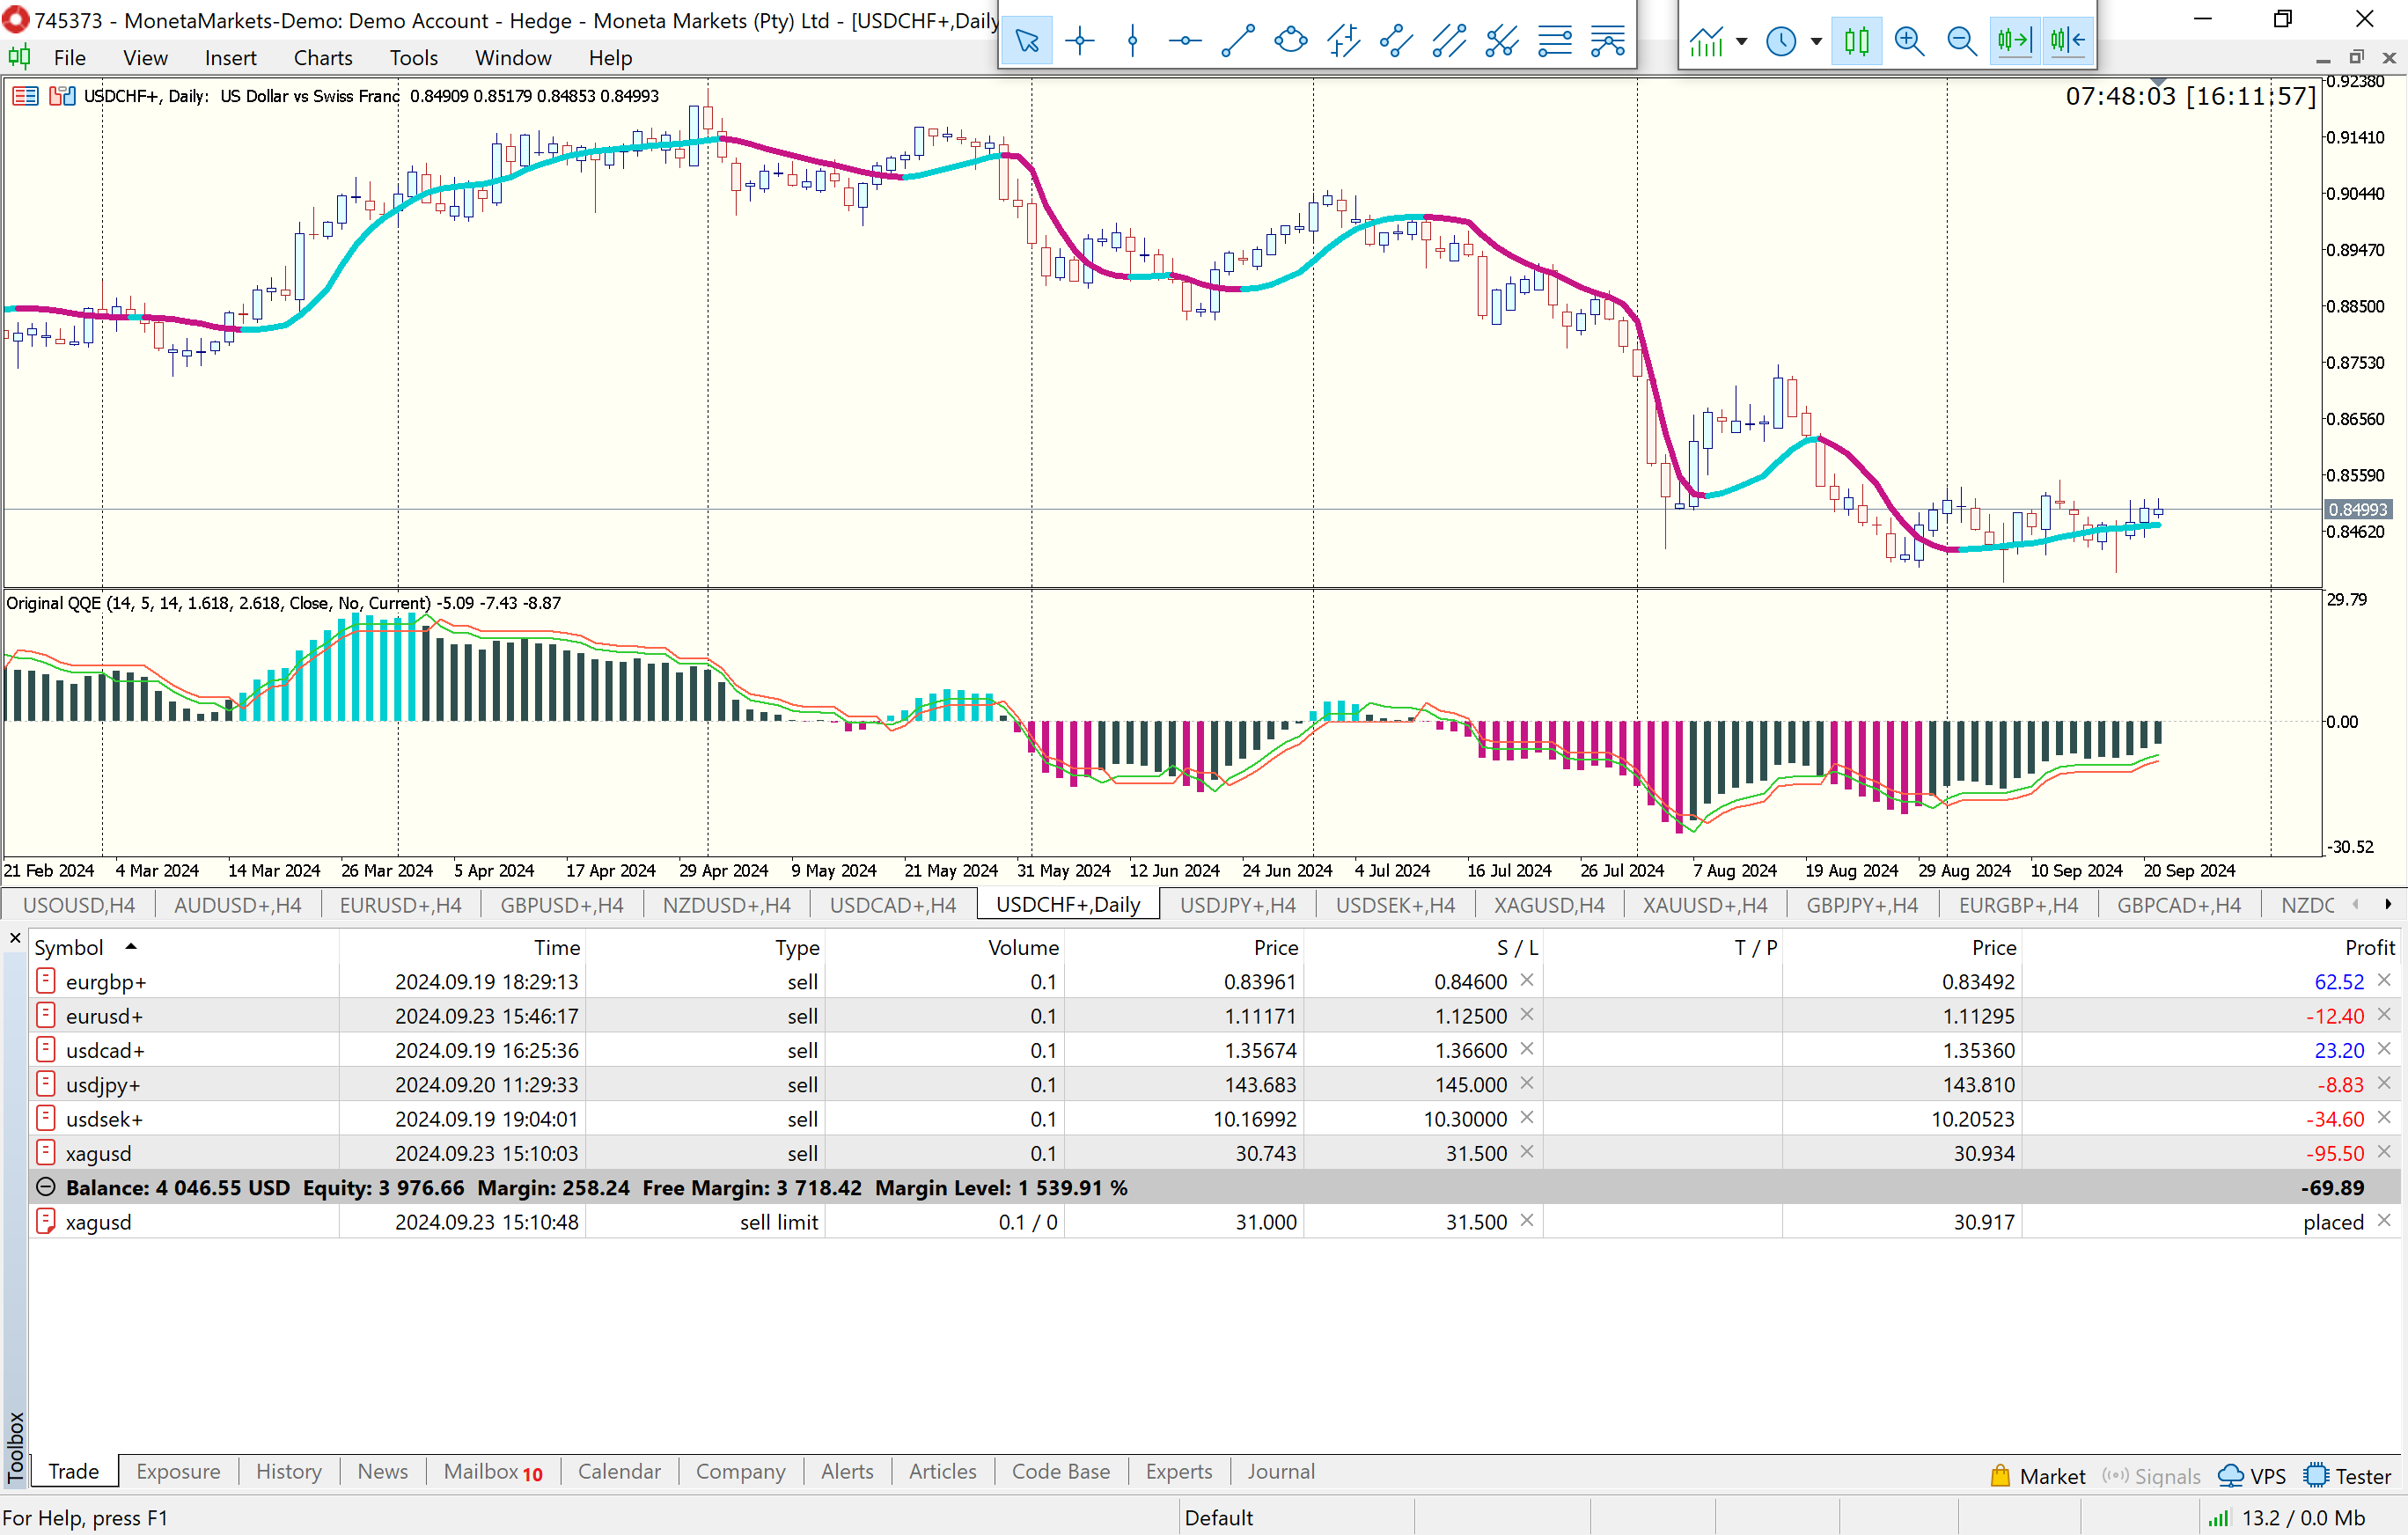Select the Fibonacci retracement tool

(x=1554, y=41)
